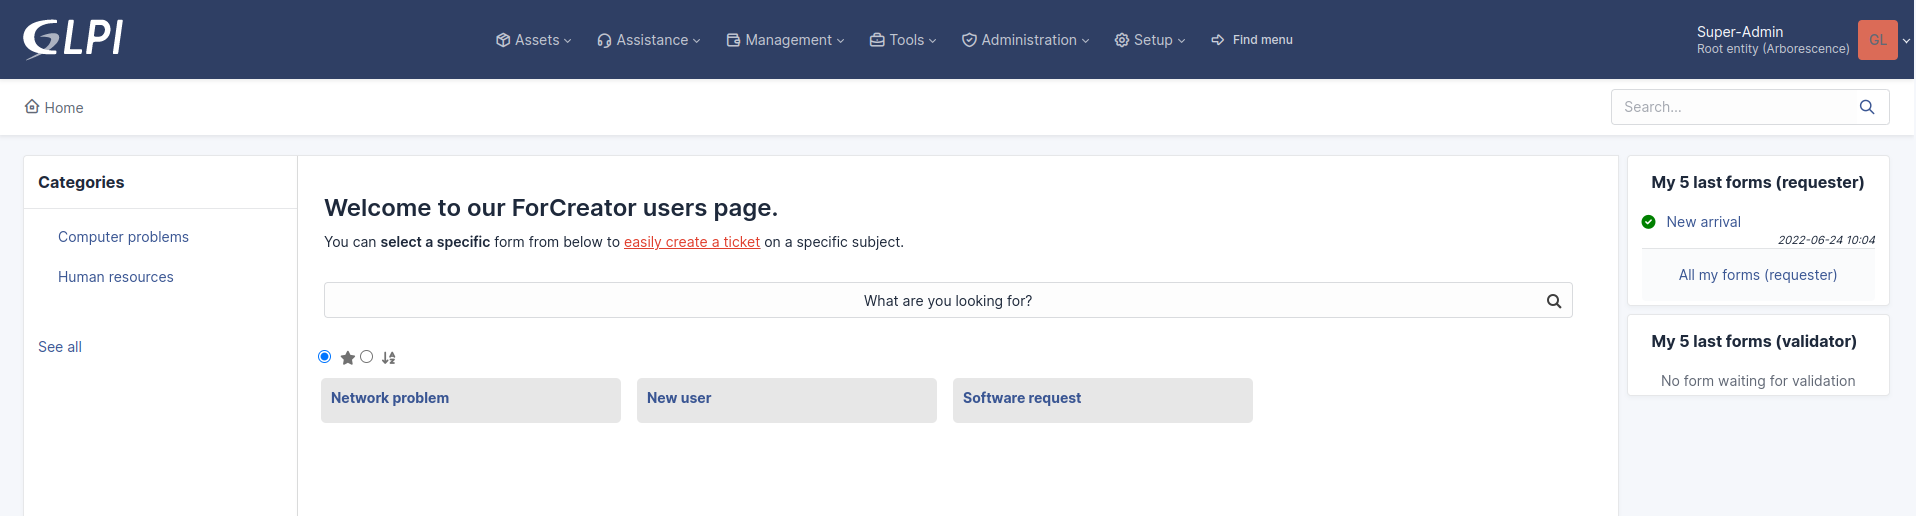Viewport: 1916px width, 516px height.
Task: Click the Assistance headset icon
Action: point(604,40)
